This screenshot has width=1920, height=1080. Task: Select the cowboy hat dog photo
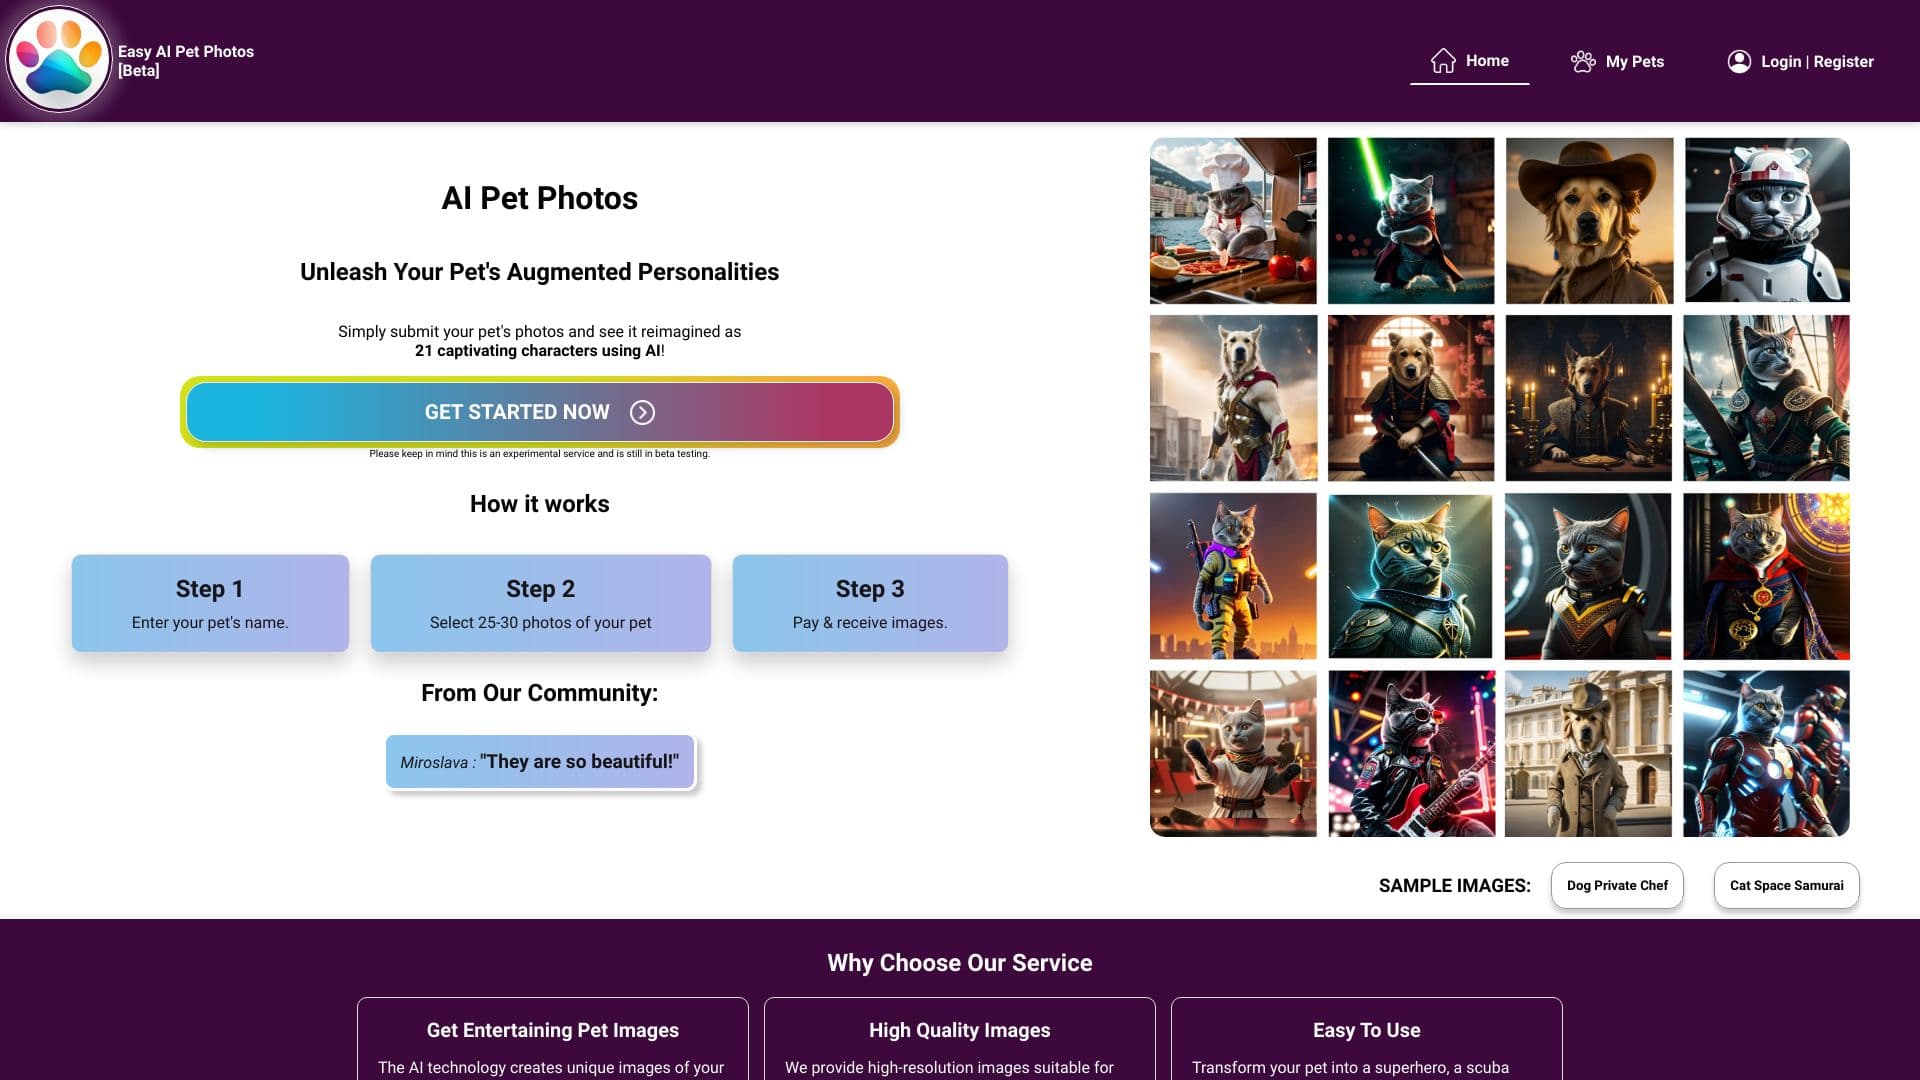(x=1588, y=219)
